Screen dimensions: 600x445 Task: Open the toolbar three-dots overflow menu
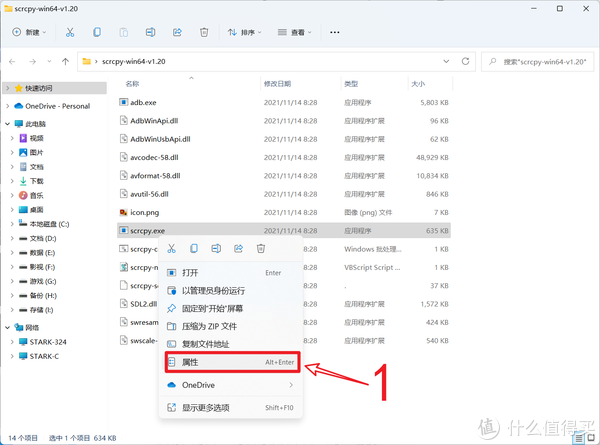click(x=334, y=33)
